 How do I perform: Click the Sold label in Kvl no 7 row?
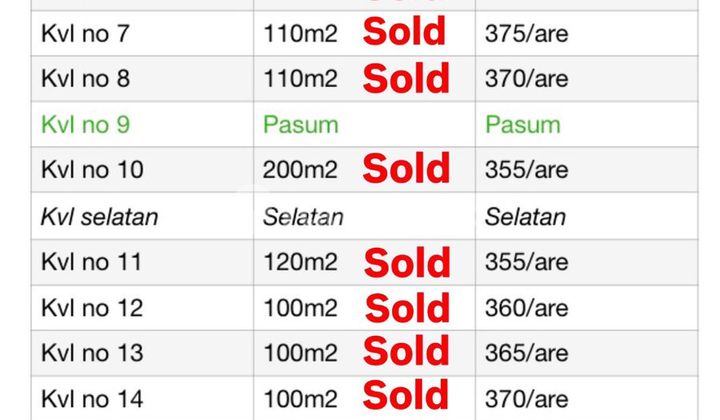click(x=404, y=33)
